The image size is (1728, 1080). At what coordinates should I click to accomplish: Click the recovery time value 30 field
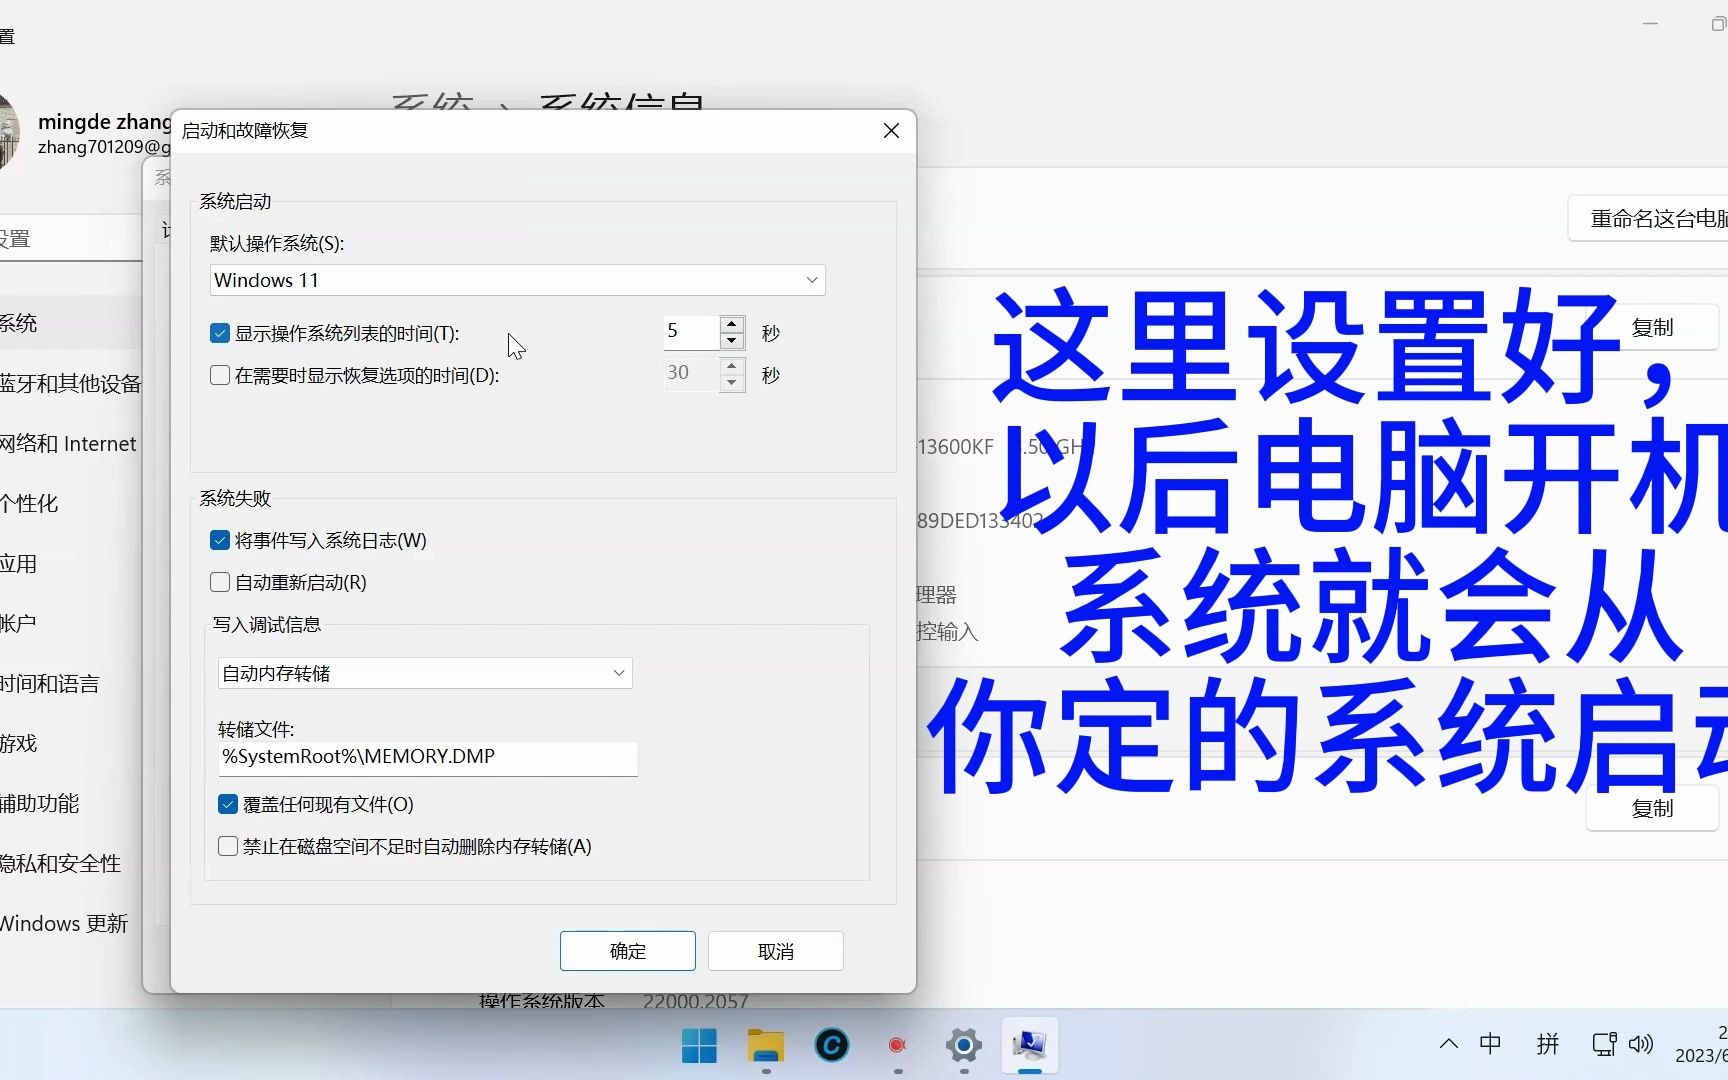tap(691, 374)
